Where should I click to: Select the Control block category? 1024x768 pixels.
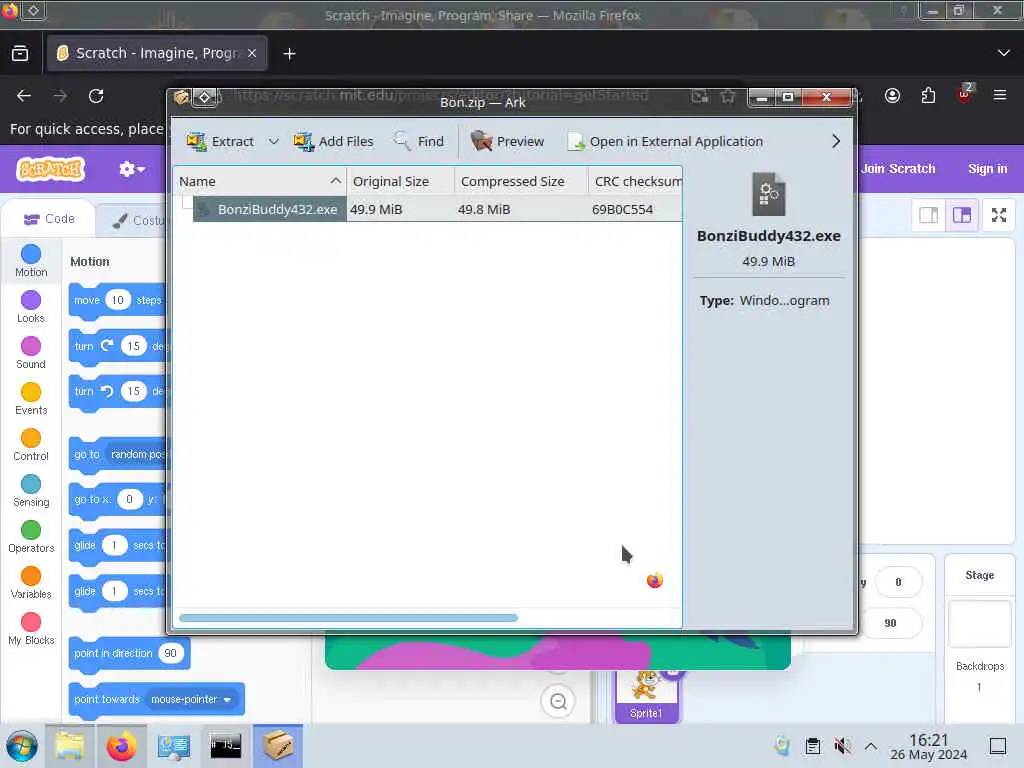point(31,445)
